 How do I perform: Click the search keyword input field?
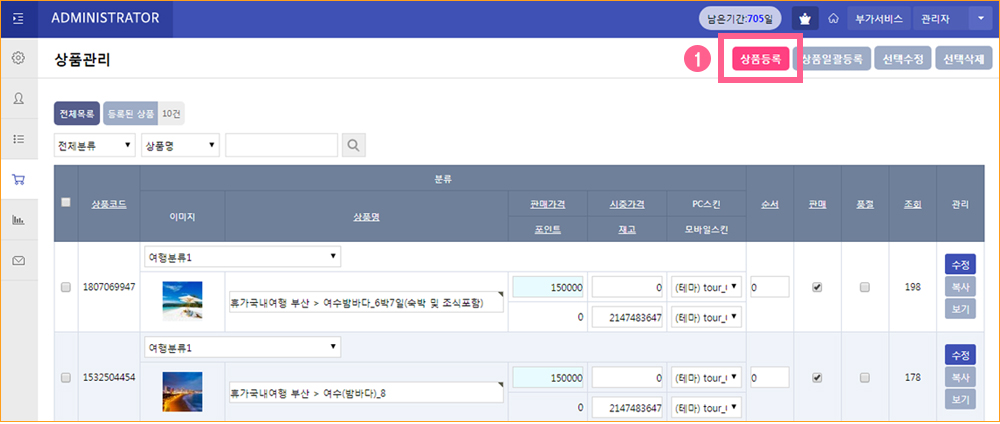(x=281, y=145)
